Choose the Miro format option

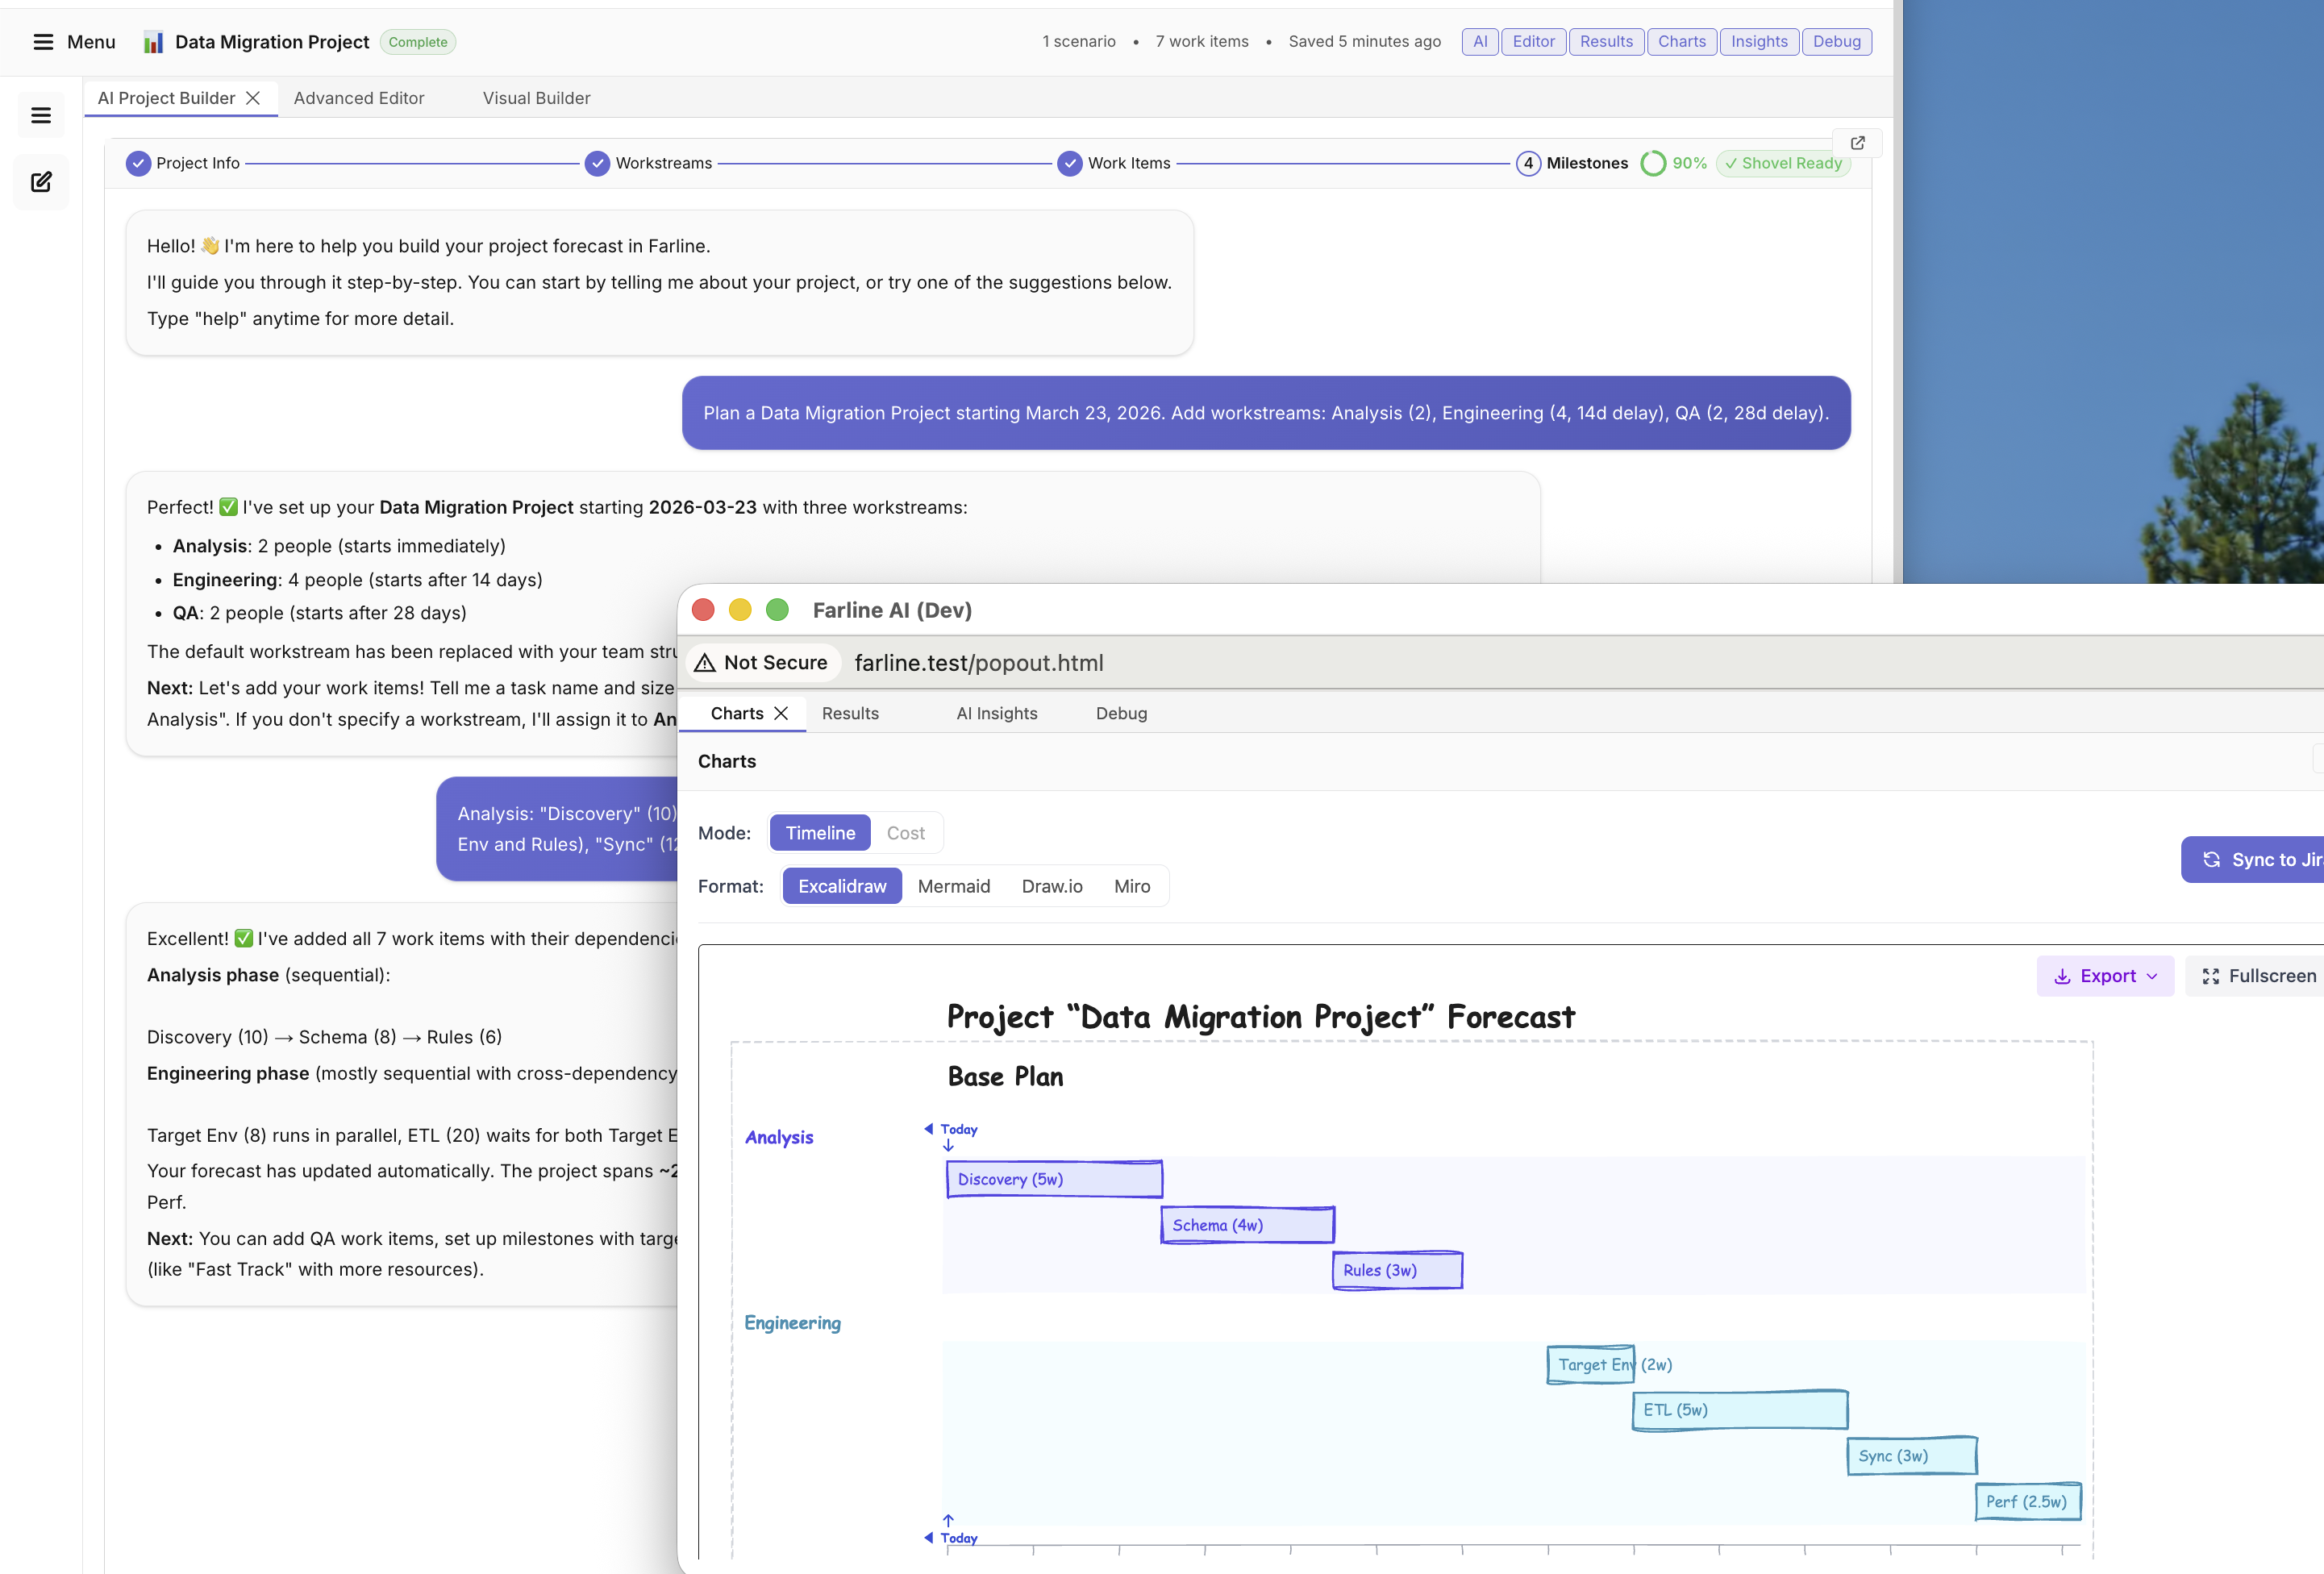[x=1131, y=886]
